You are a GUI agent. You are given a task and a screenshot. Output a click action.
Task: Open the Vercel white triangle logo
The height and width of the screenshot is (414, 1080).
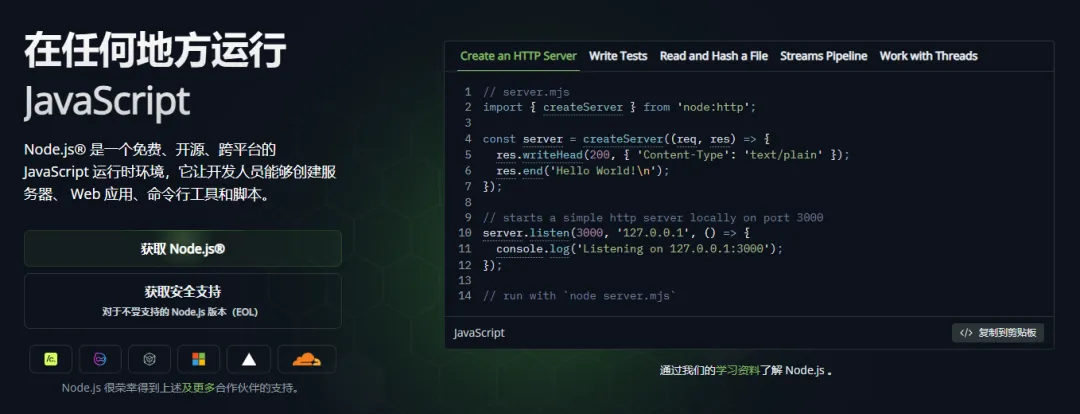[x=249, y=359]
